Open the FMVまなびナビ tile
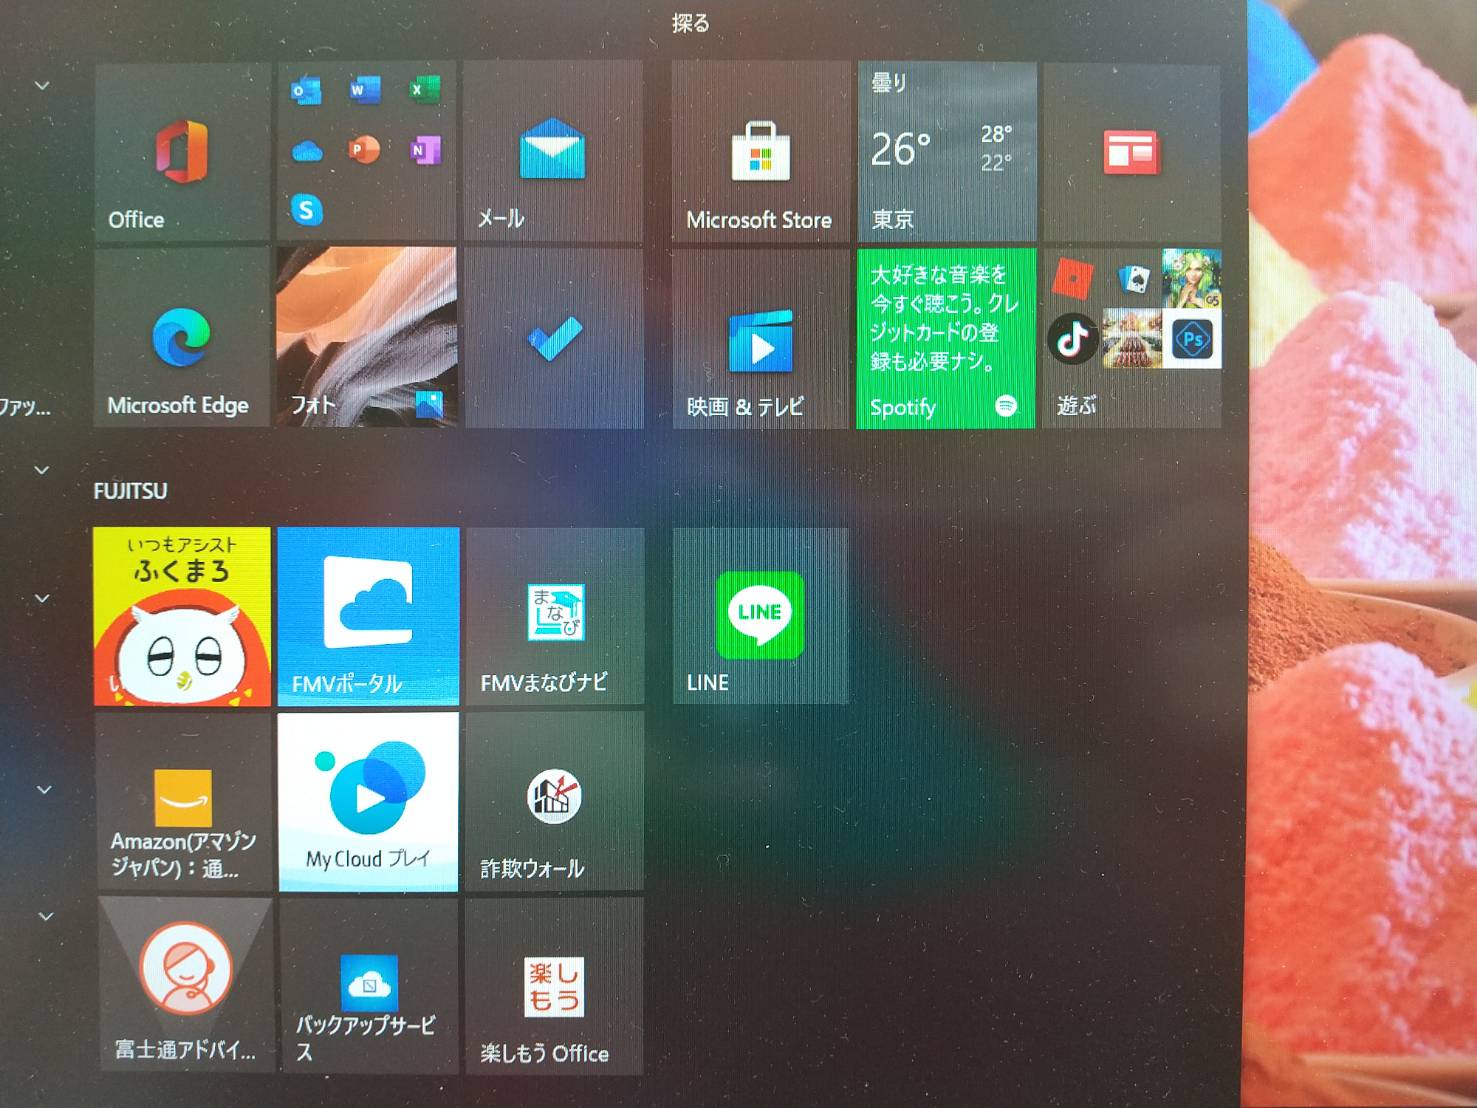Screen dimensions: 1477x1108 click(x=554, y=616)
